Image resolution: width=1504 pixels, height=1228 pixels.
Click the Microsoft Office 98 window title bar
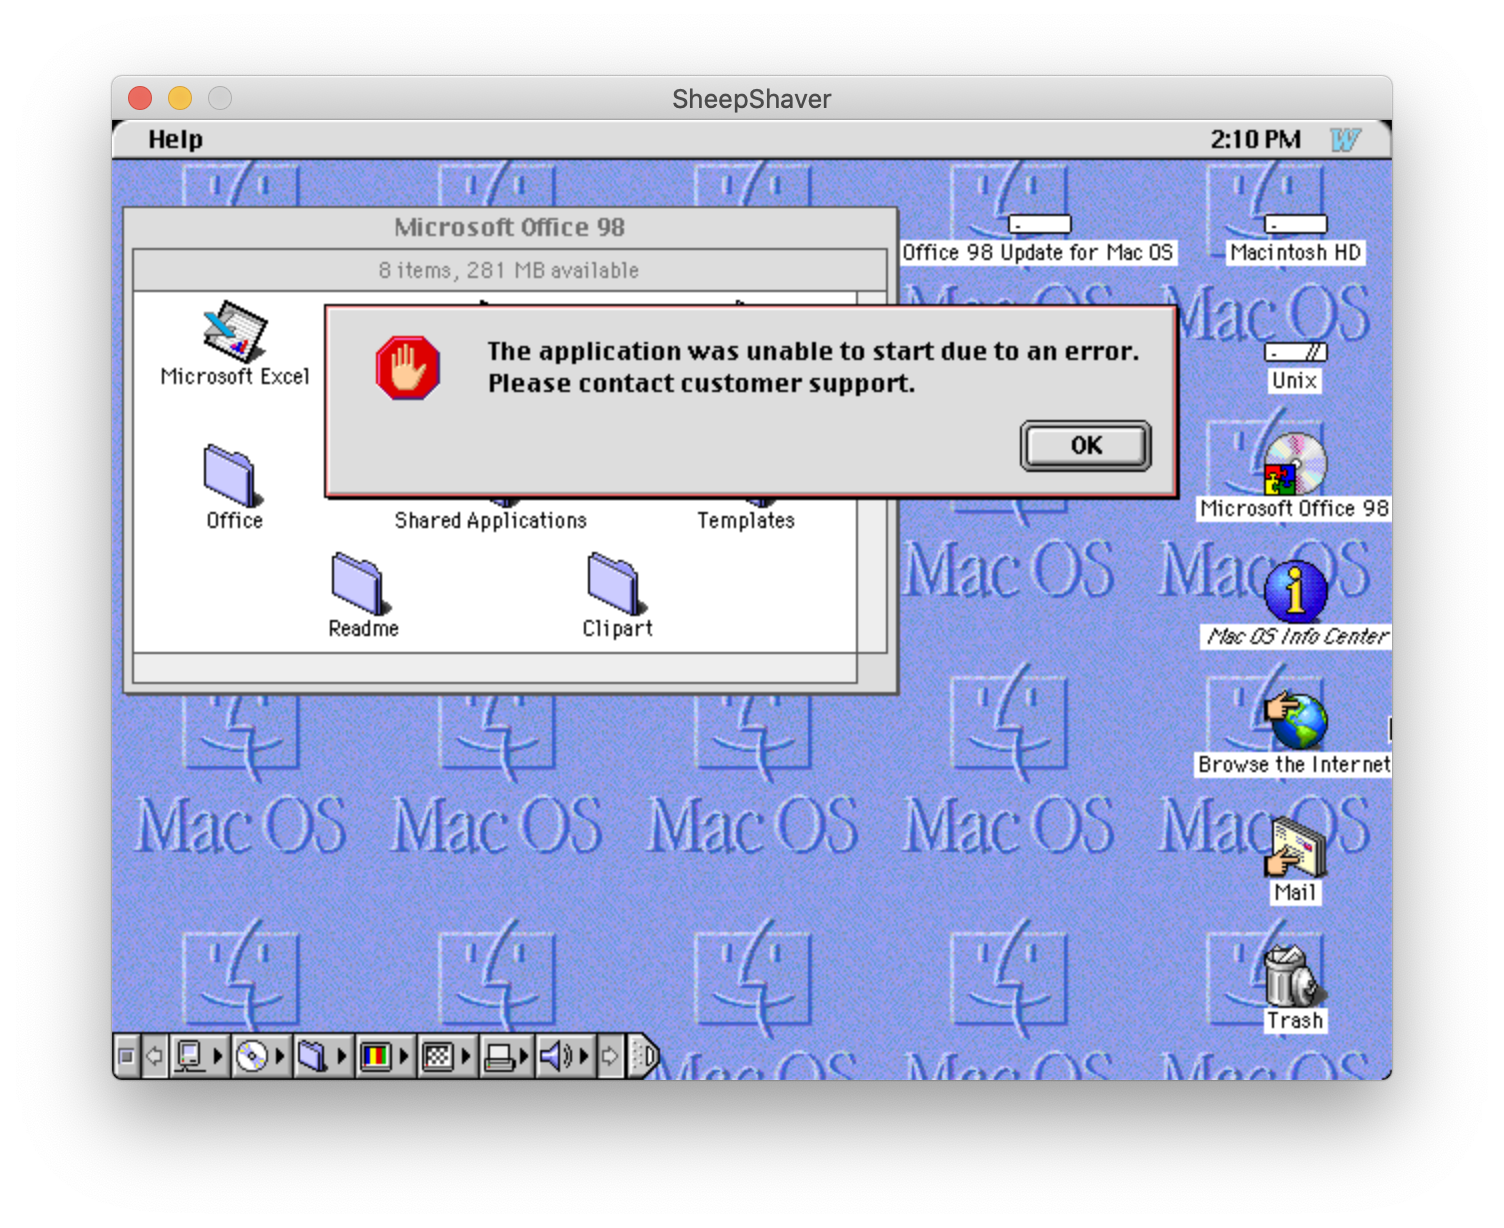tap(510, 227)
